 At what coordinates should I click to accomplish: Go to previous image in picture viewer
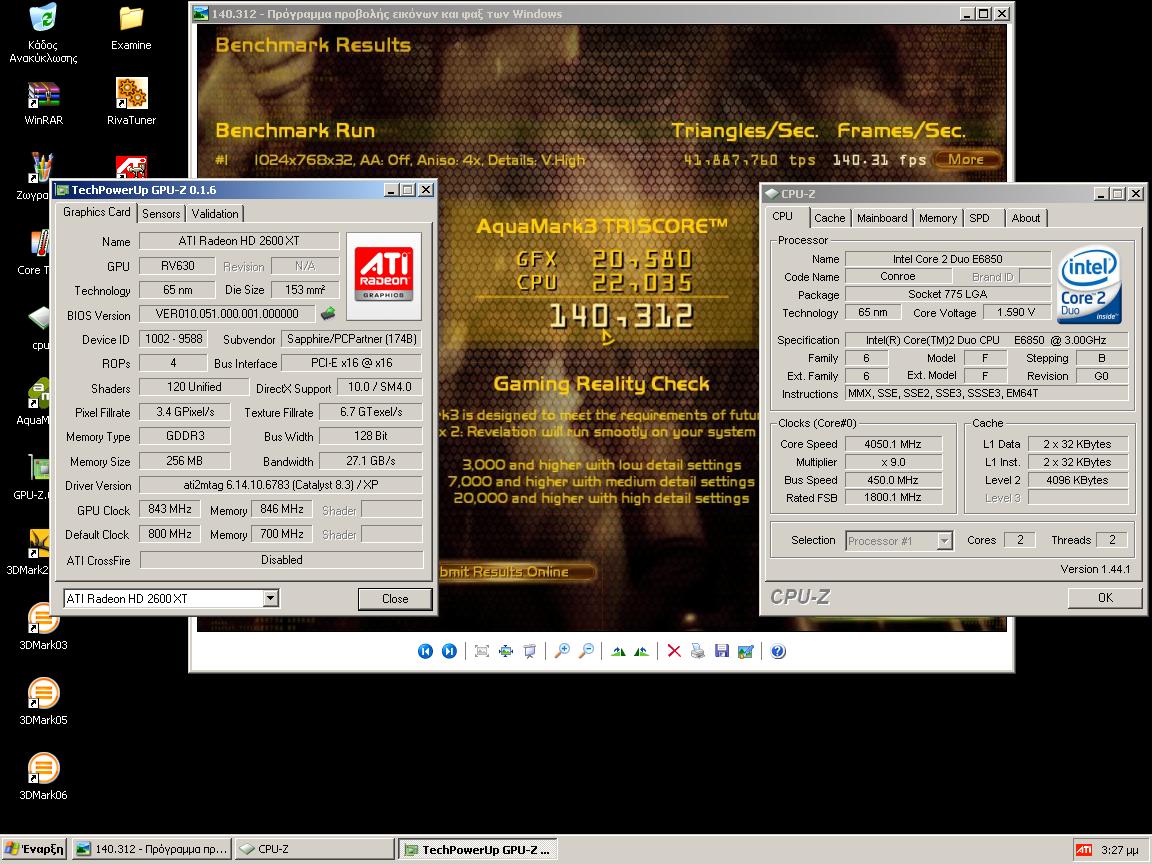click(x=425, y=651)
